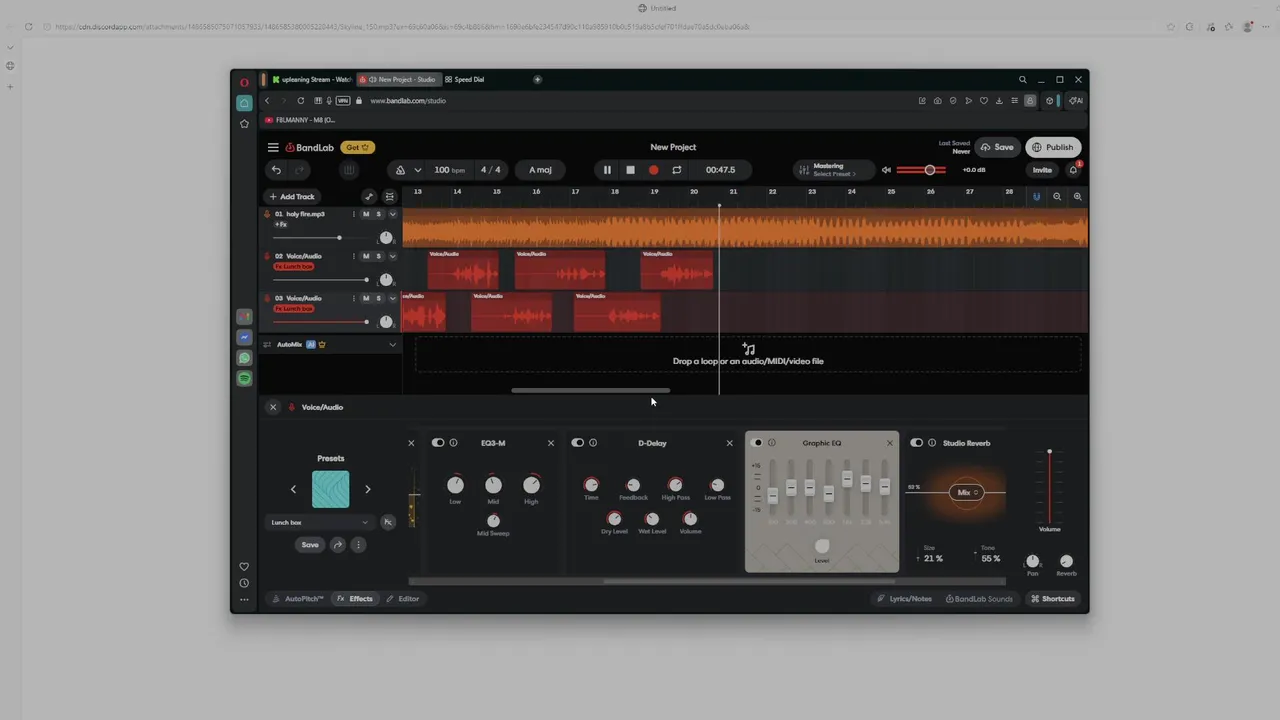Click the Publish button

coord(1053,147)
